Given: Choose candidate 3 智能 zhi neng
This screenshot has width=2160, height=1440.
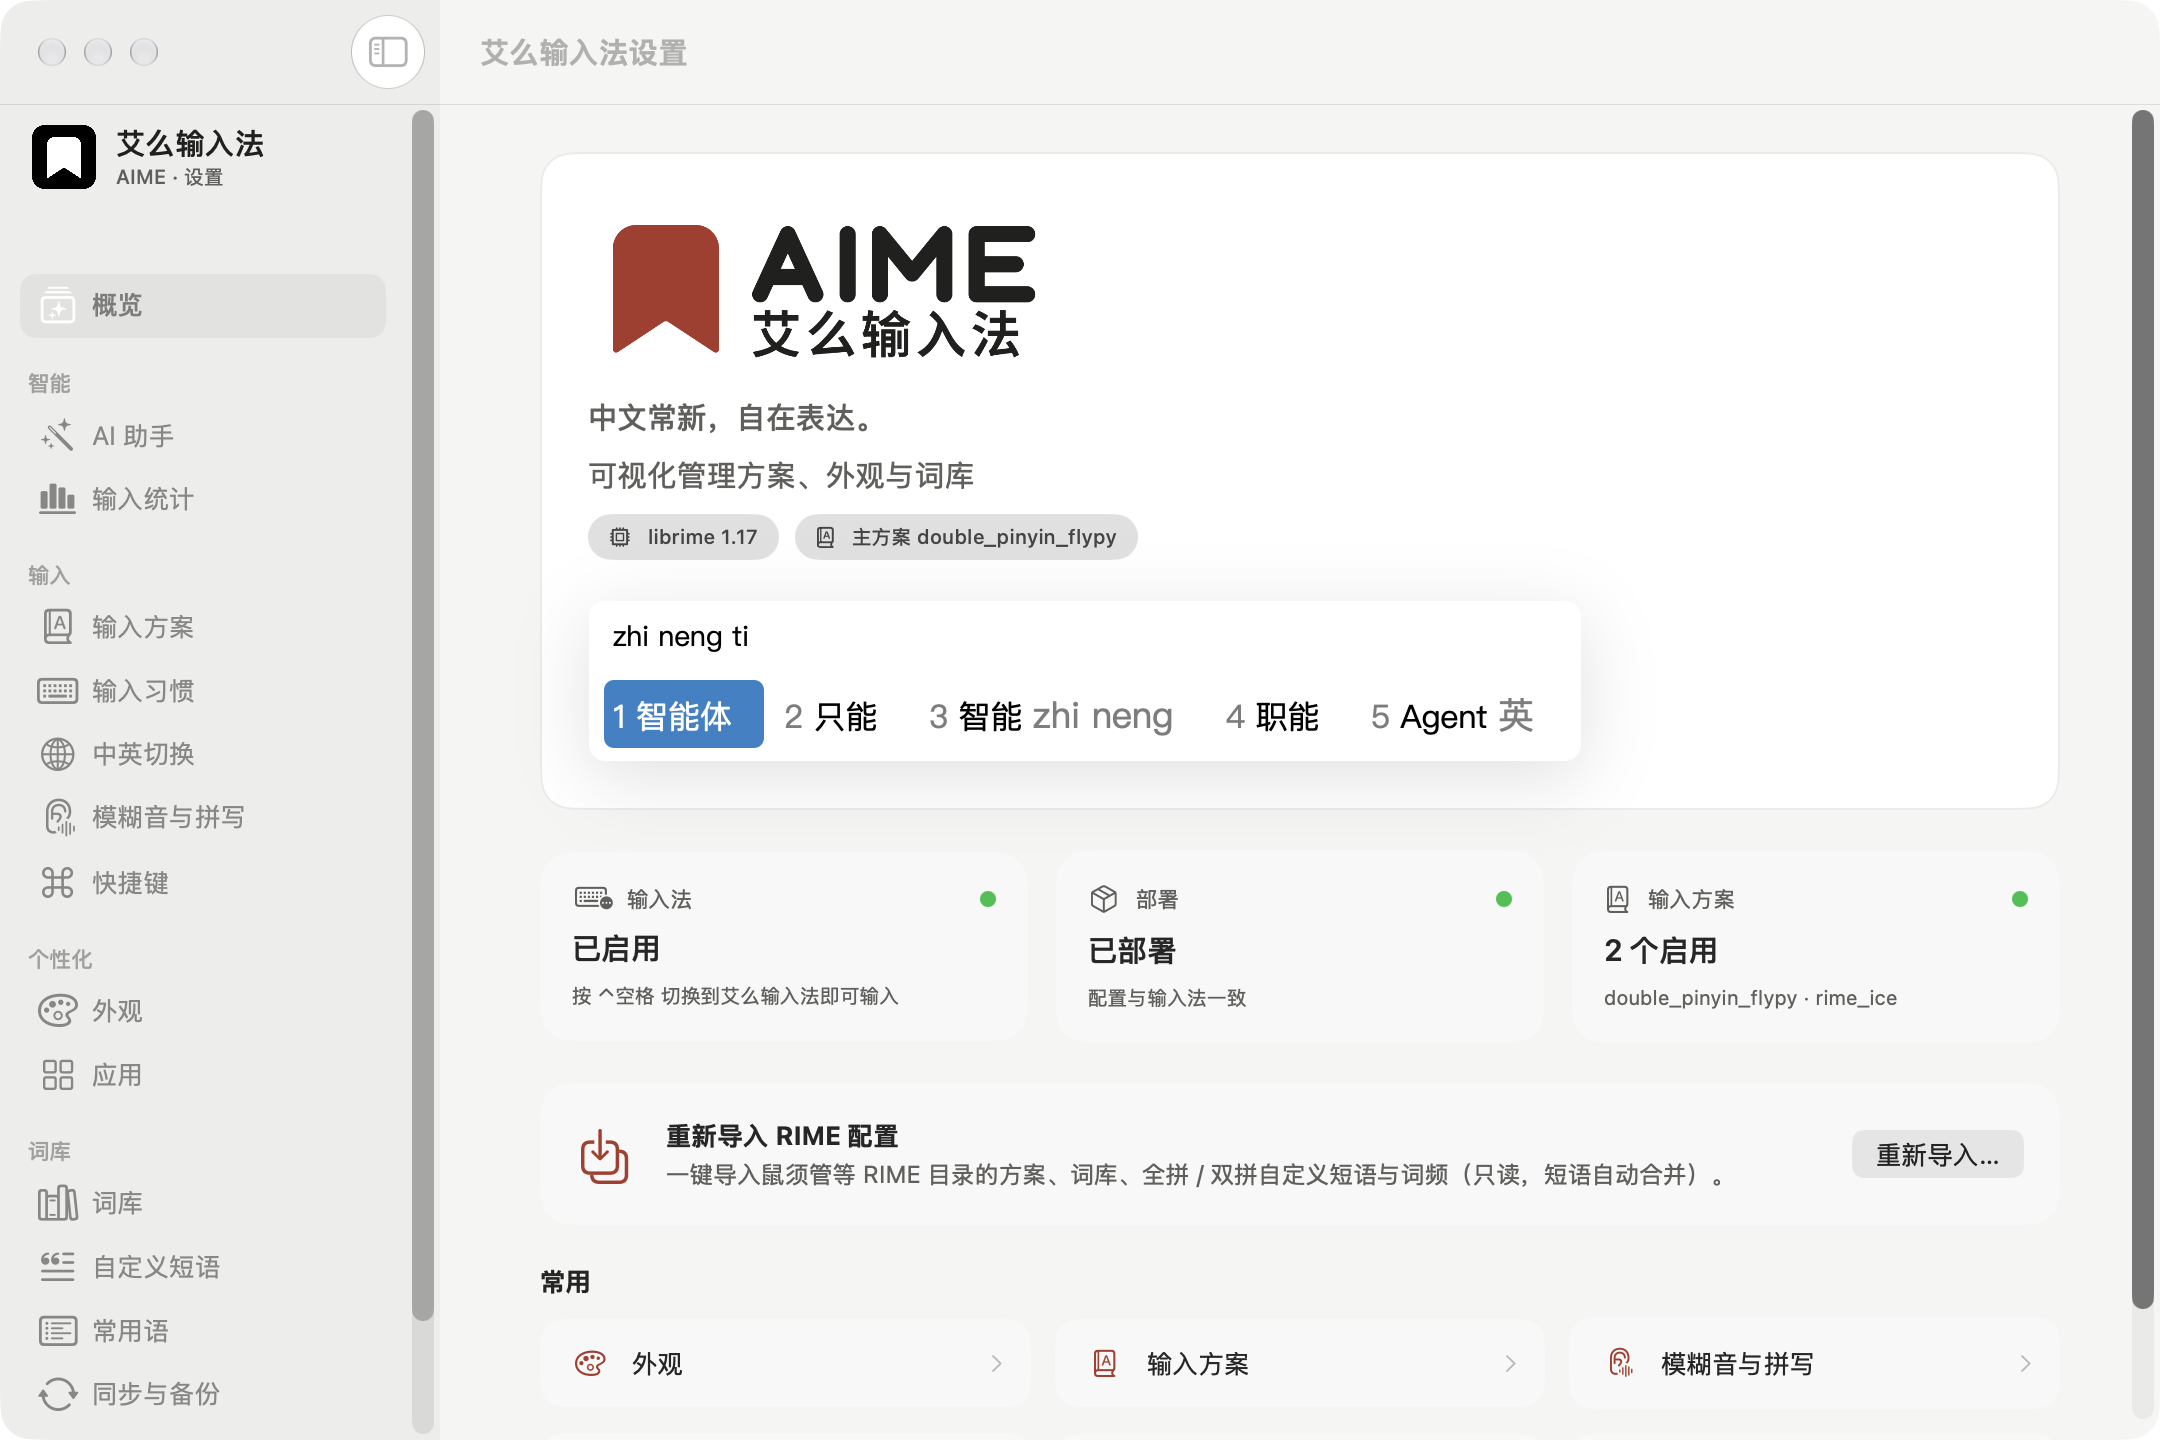Looking at the screenshot, I should click(x=1050, y=716).
